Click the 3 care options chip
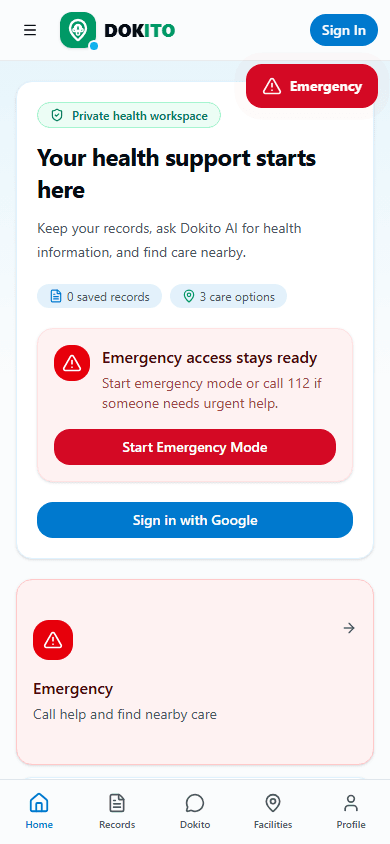The width and height of the screenshot is (390, 844). [x=229, y=296]
